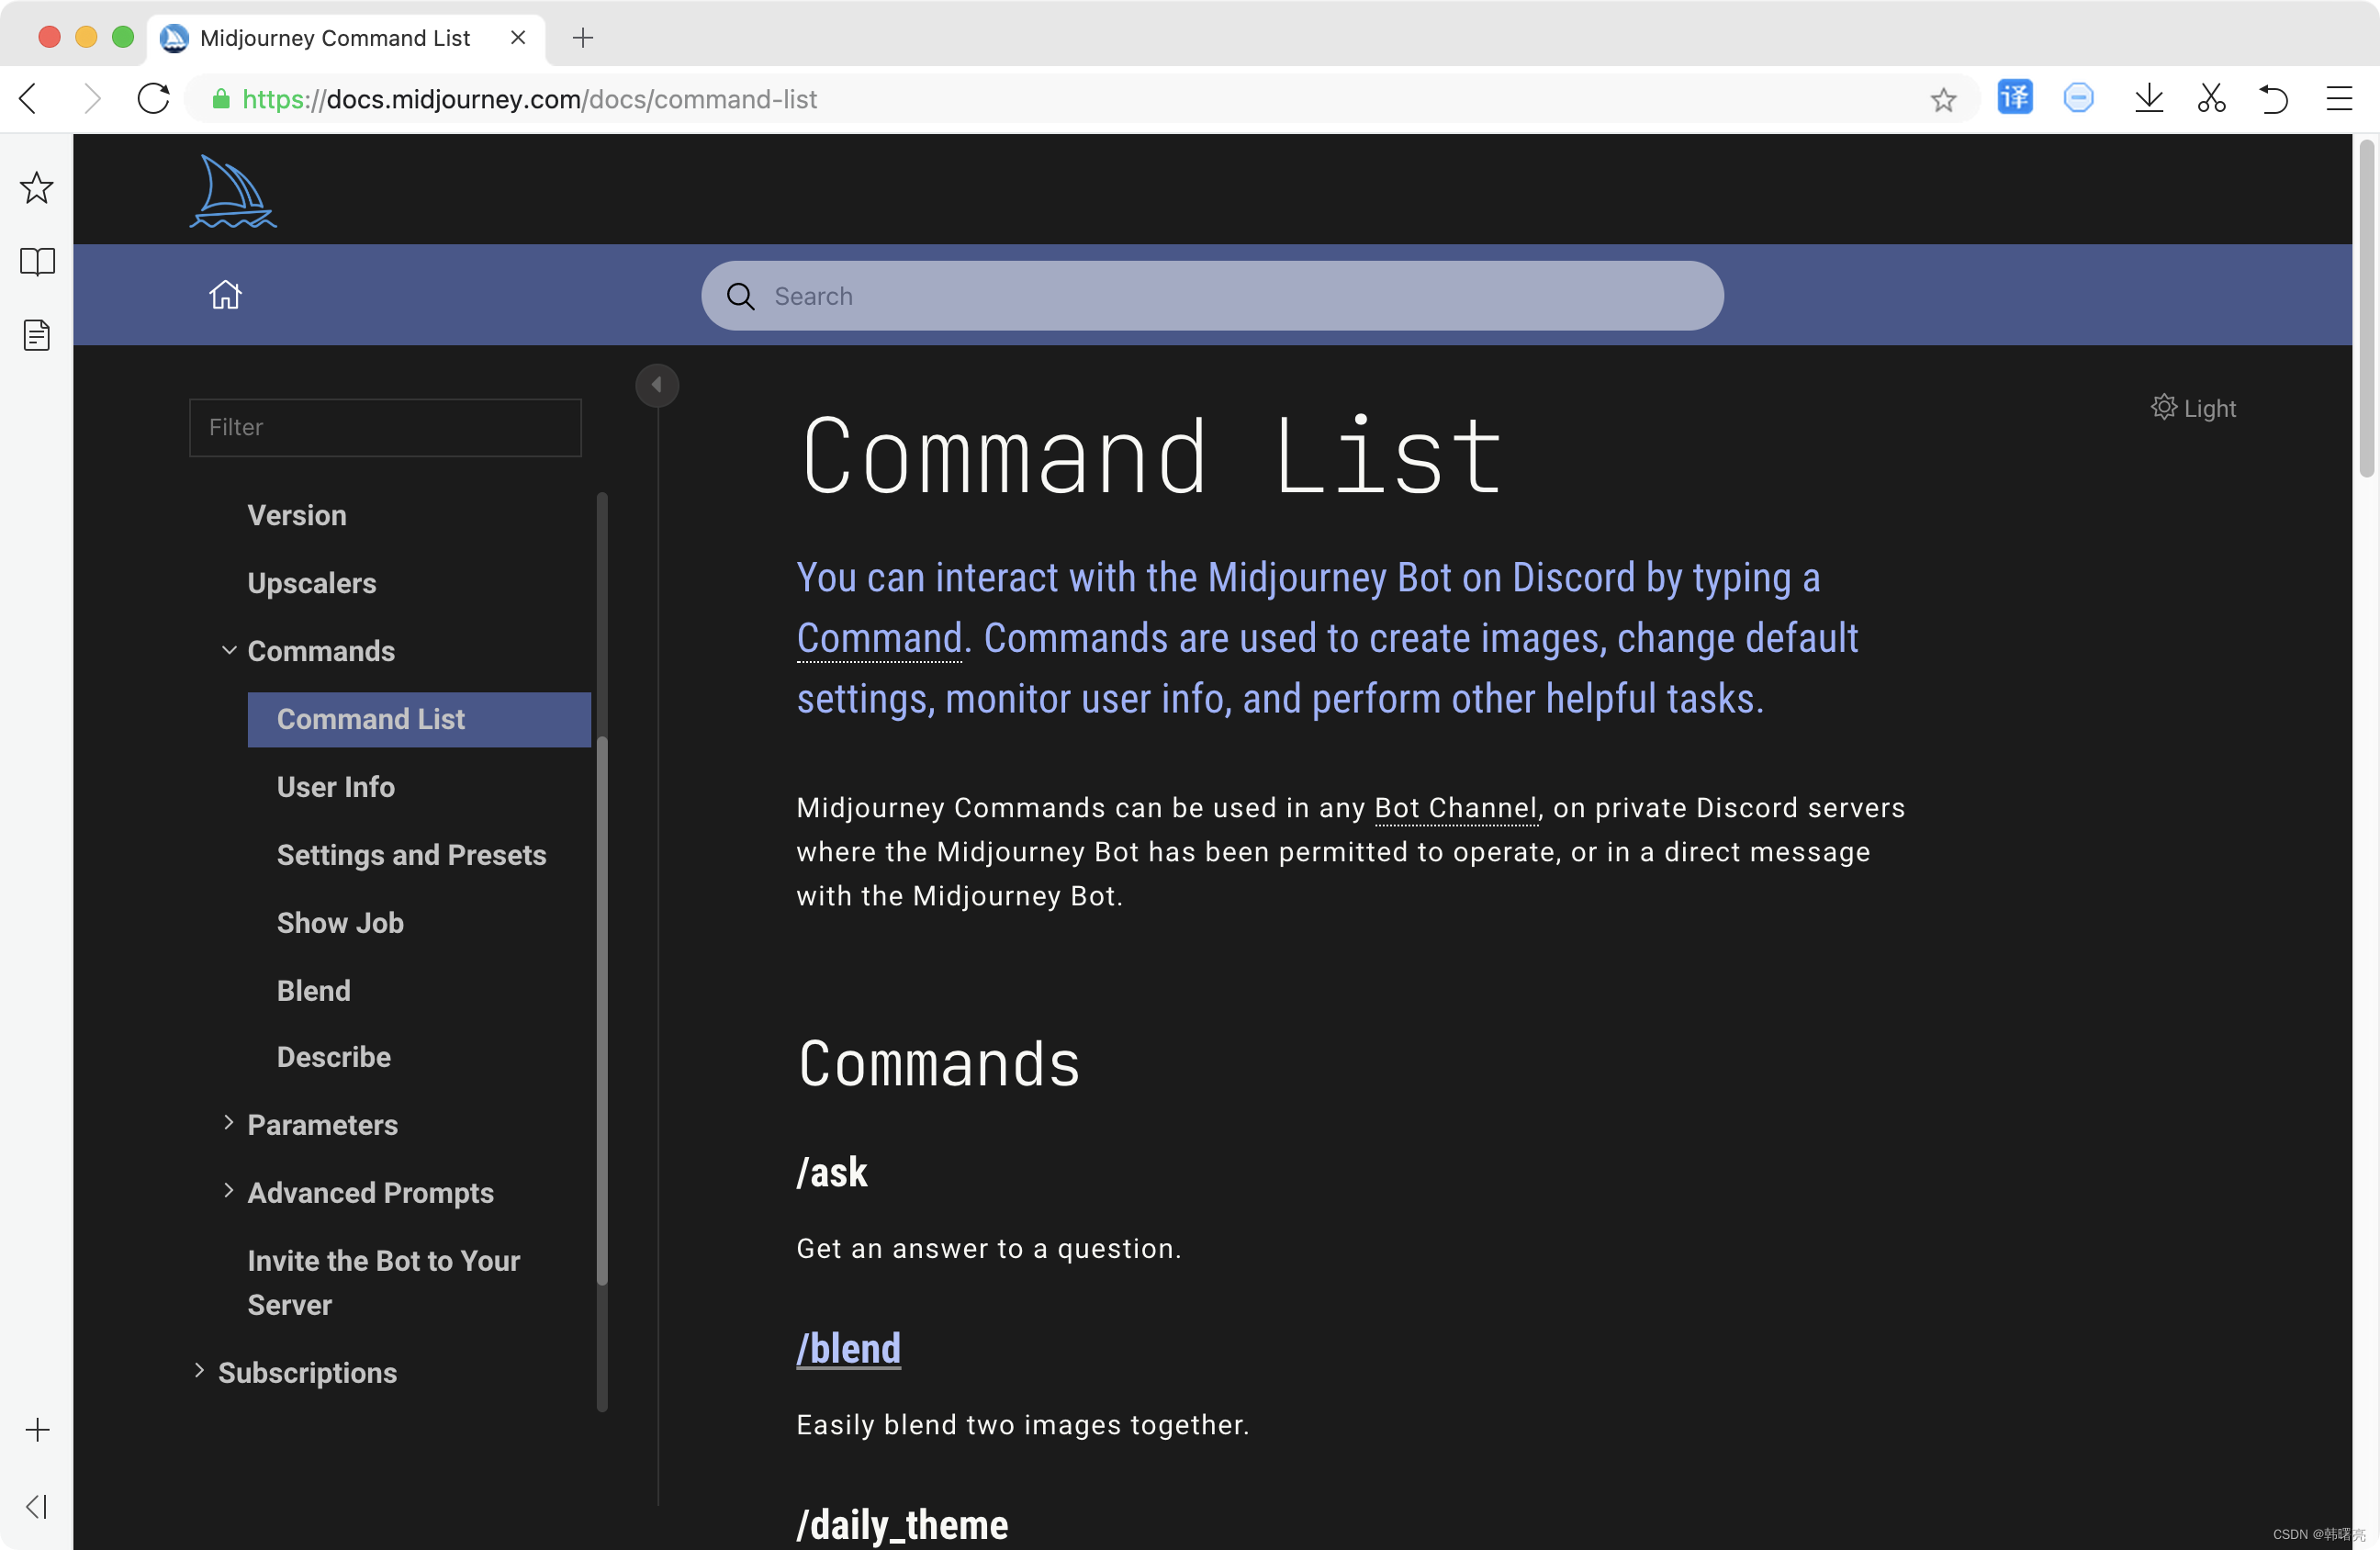The image size is (2380, 1550).
Task: Open the /blend command link
Action: (x=848, y=1349)
